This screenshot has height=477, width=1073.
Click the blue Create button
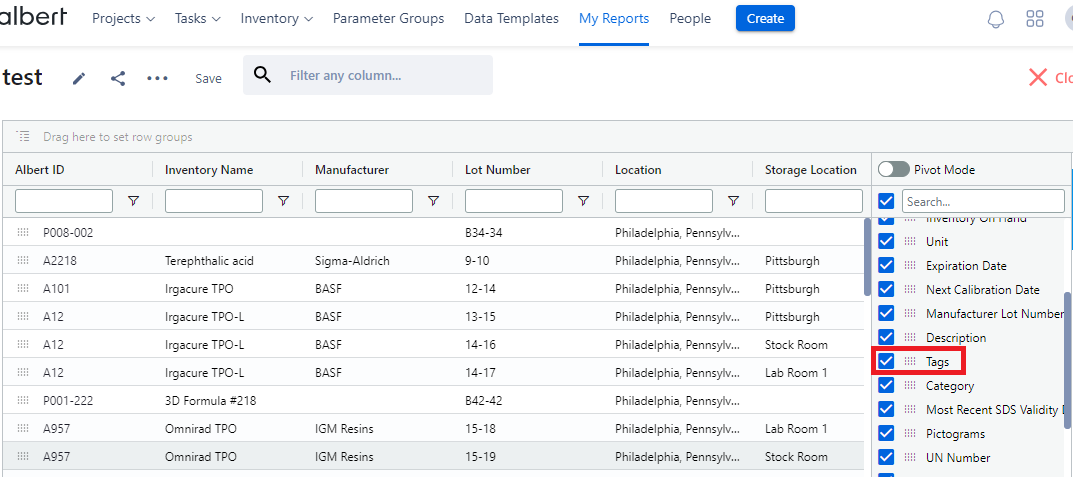pos(765,18)
